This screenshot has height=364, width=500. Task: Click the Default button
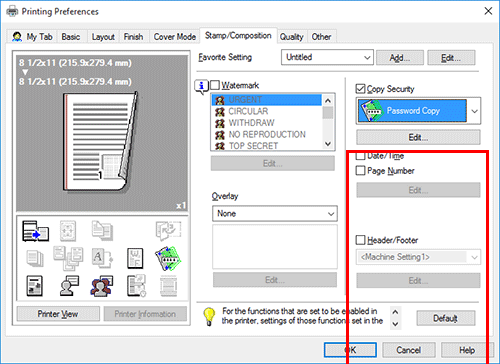tap(446, 318)
